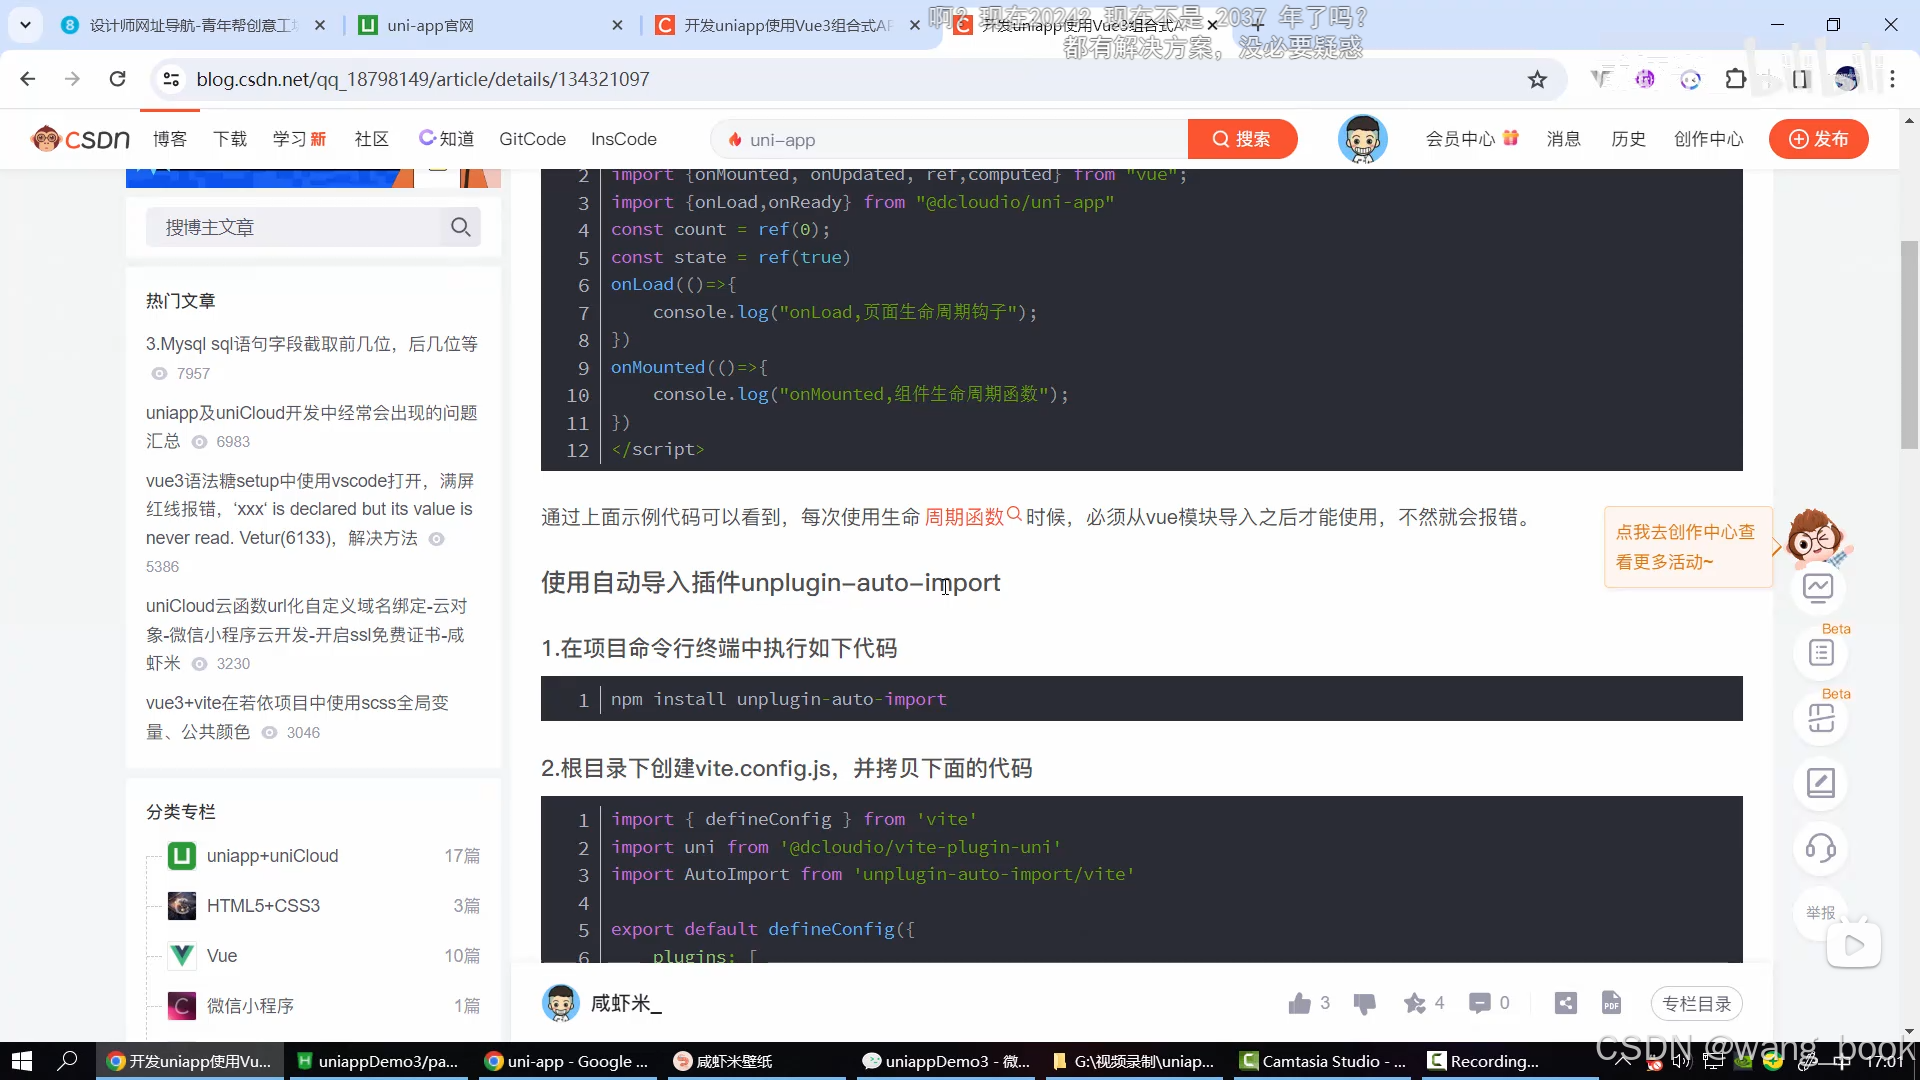Export article as PDF icon
Viewport: 1920px width, 1080px height.
(1611, 1003)
